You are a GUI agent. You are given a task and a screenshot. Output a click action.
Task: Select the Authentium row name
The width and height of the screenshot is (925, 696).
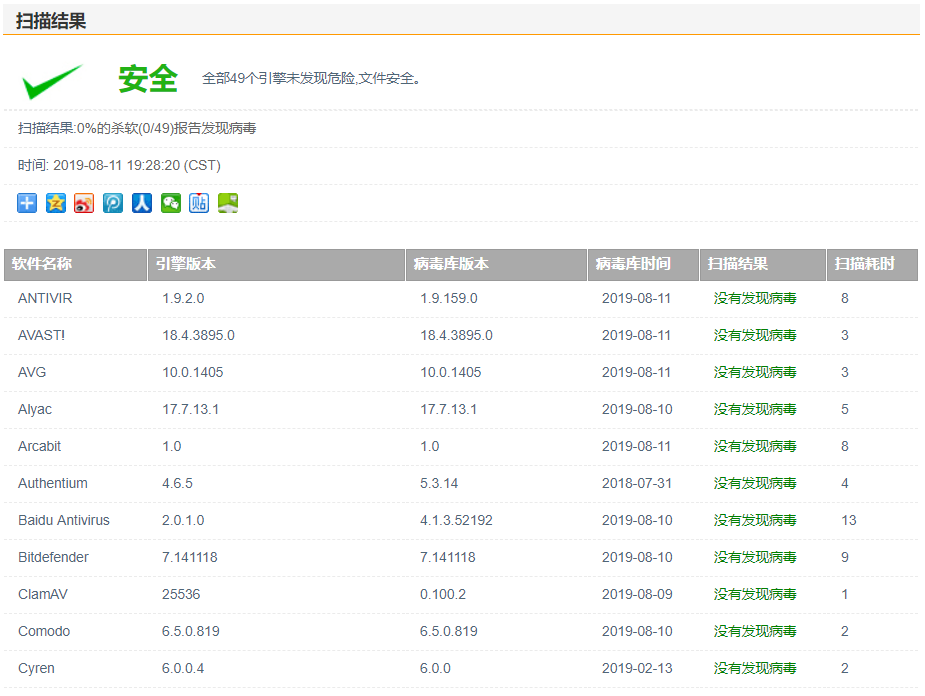tap(53, 484)
